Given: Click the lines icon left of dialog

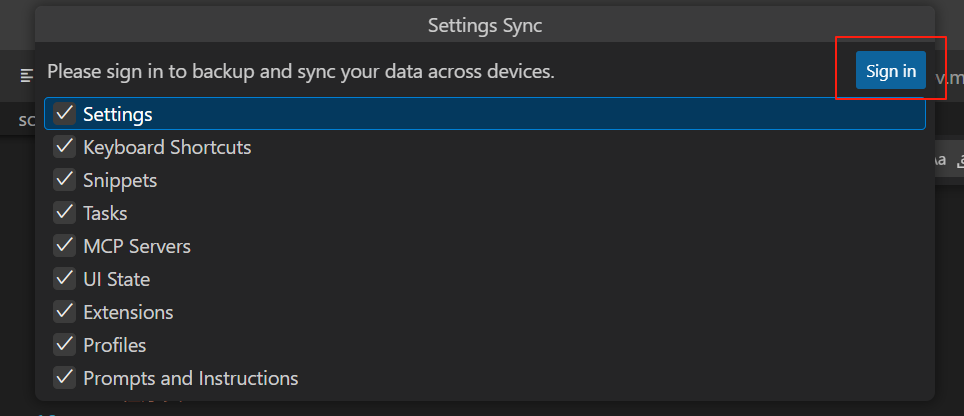Looking at the screenshot, I should click(x=27, y=76).
